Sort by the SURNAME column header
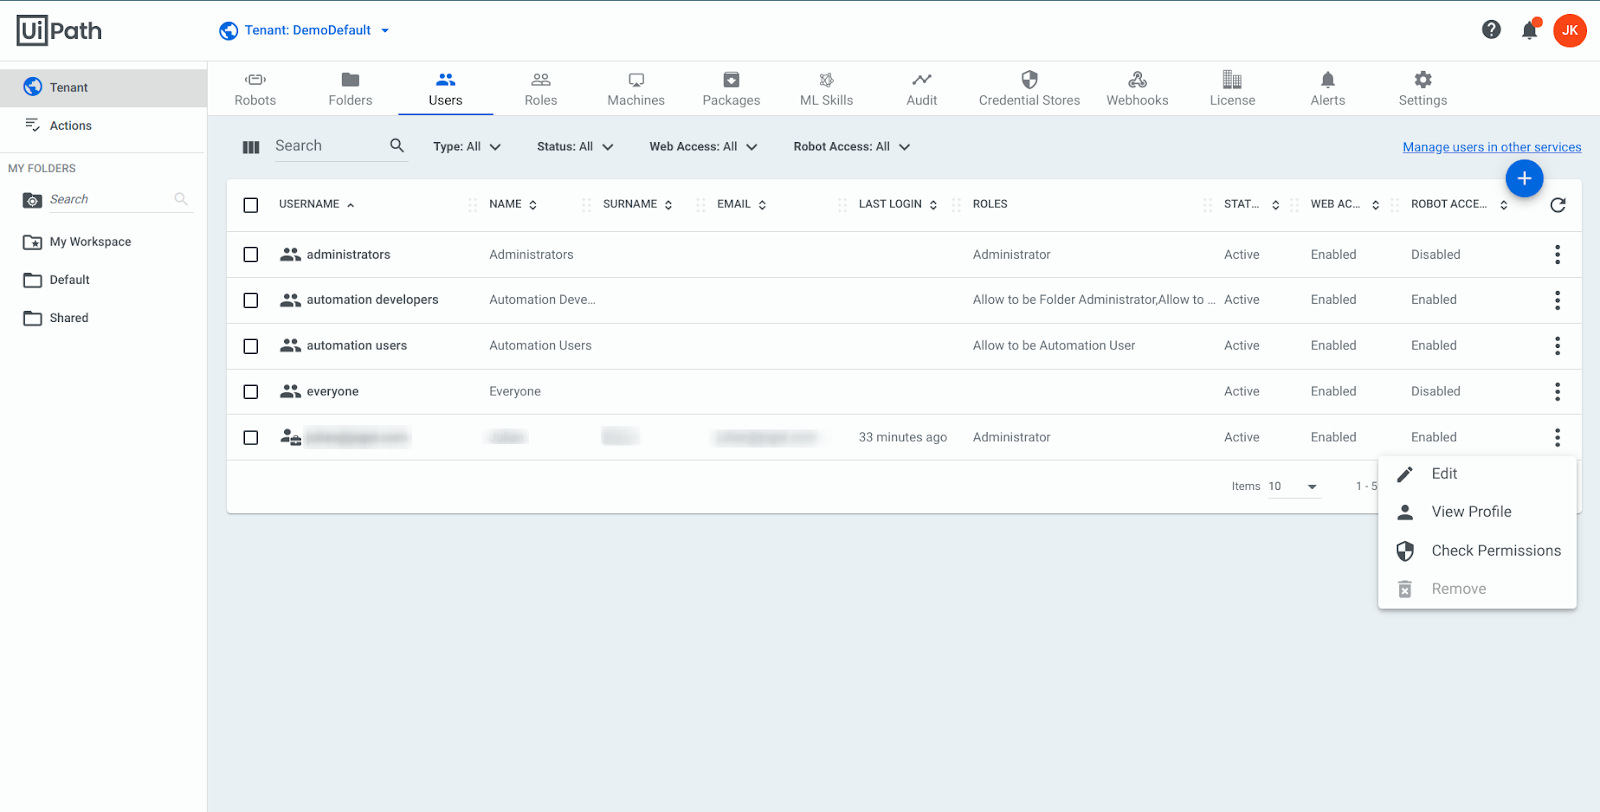Viewport: 1600px width, 812px height. pos(637,204)
